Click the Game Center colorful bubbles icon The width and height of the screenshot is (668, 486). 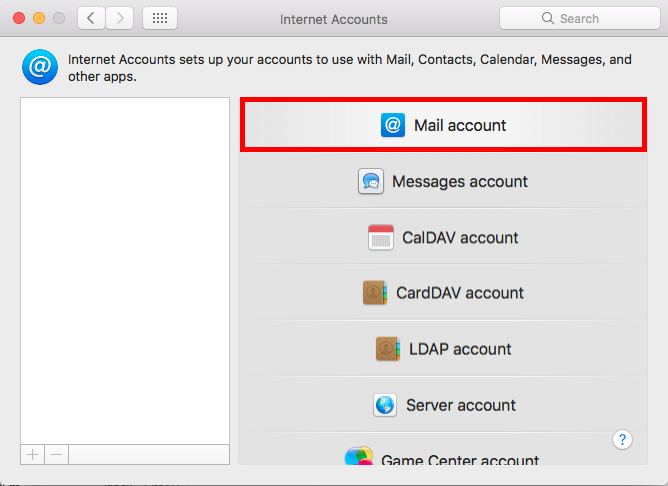[359, 458]
